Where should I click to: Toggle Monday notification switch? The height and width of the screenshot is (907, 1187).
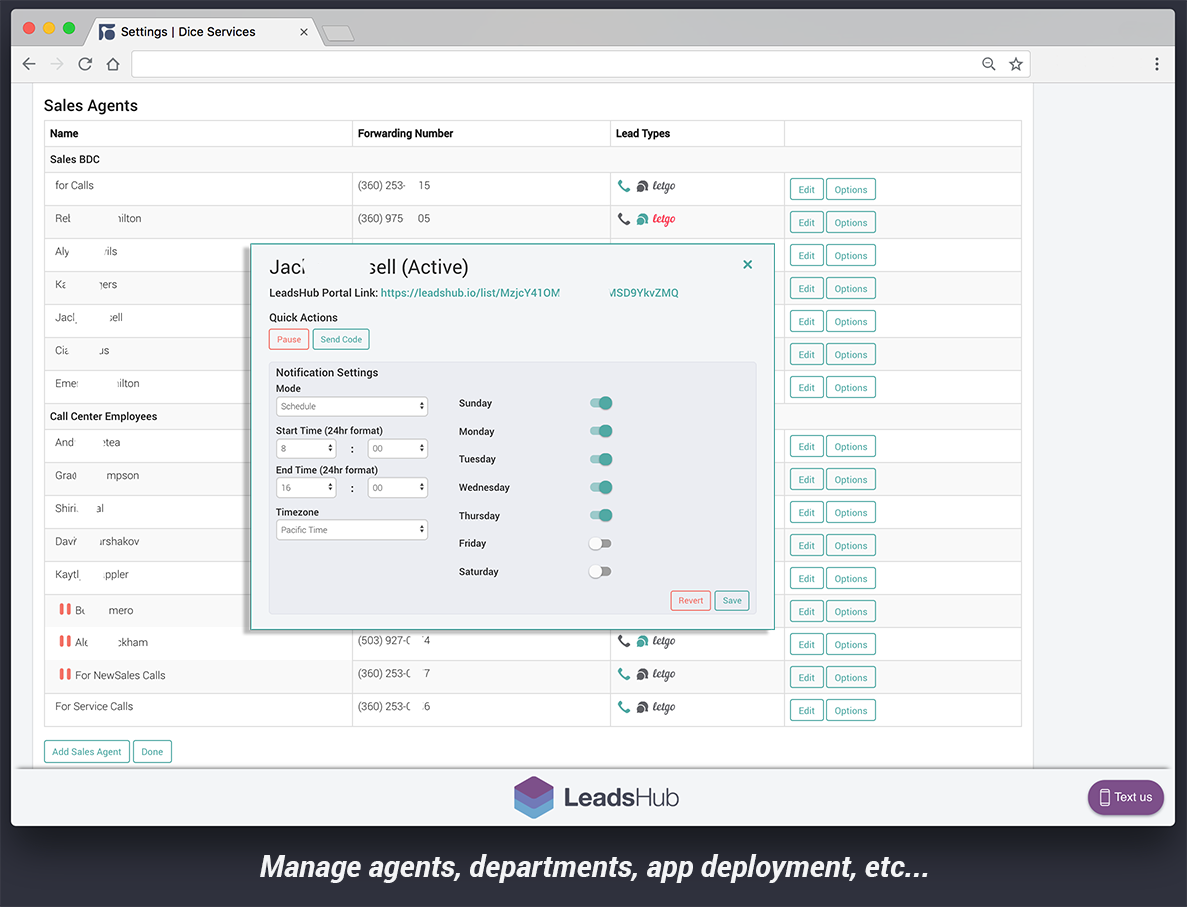pyautogui.click(x=601, y=431)
